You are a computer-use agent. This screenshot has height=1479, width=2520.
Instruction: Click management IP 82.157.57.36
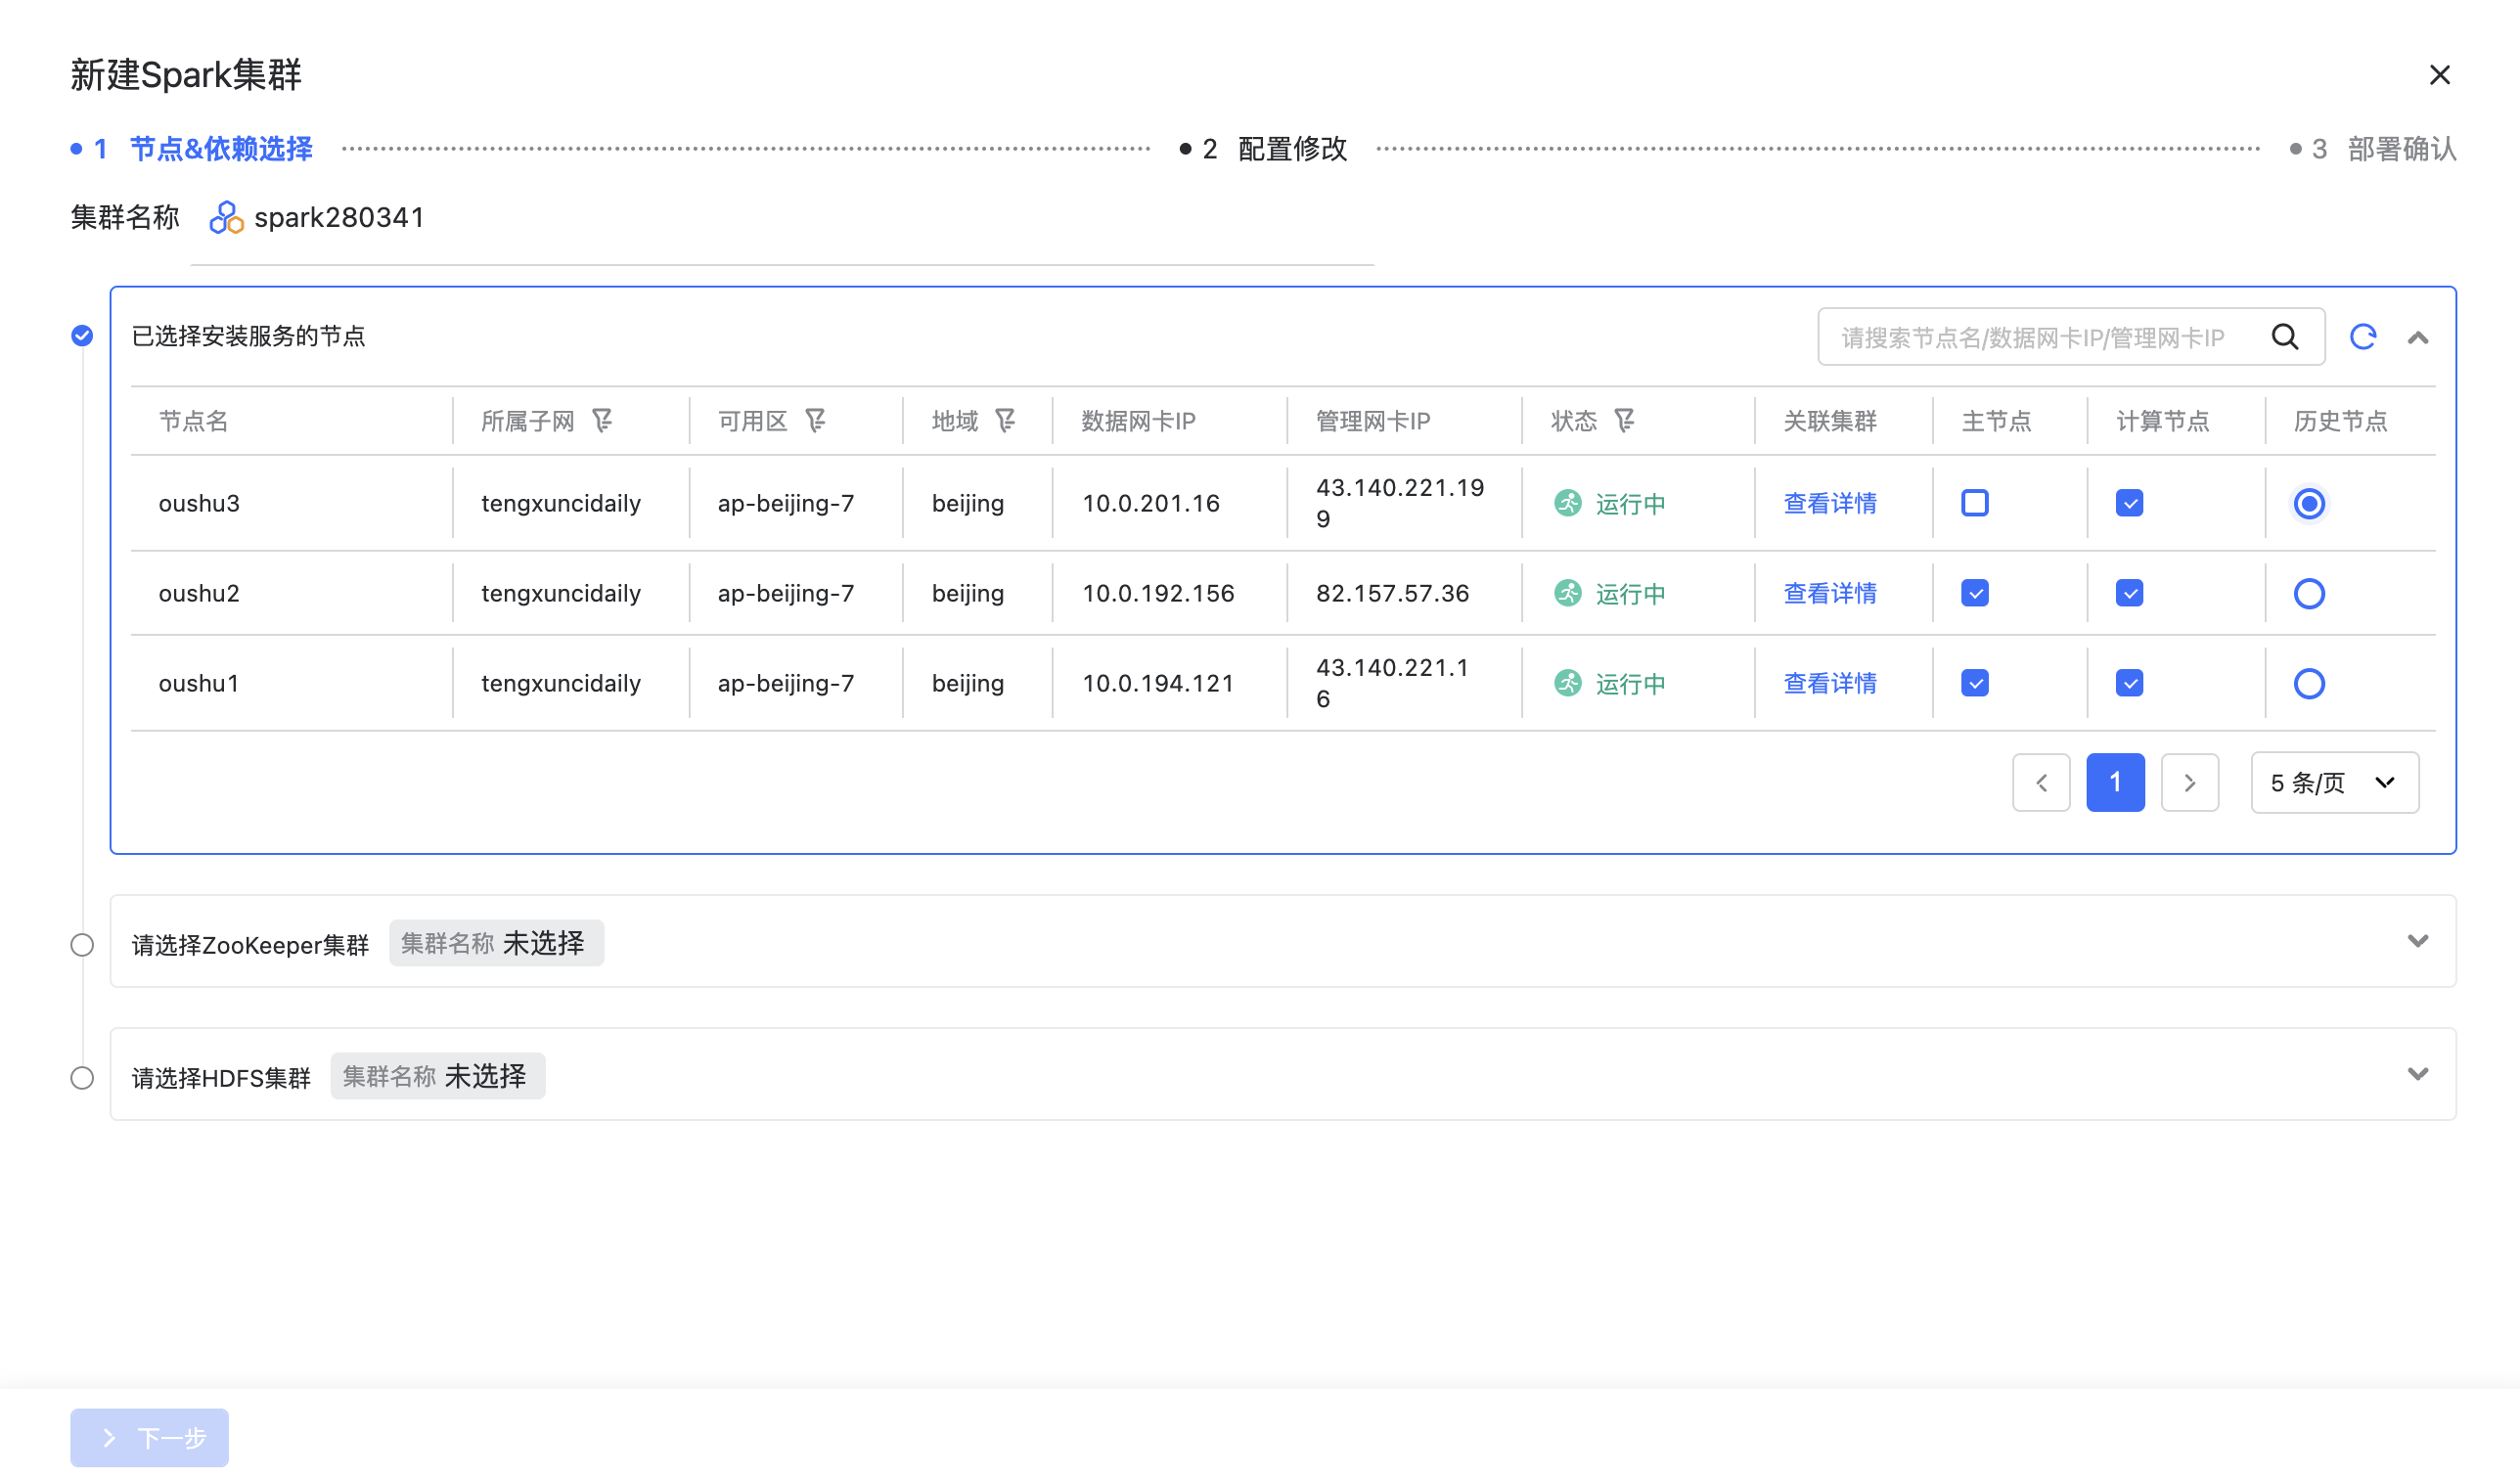(x=1392, y=593)
